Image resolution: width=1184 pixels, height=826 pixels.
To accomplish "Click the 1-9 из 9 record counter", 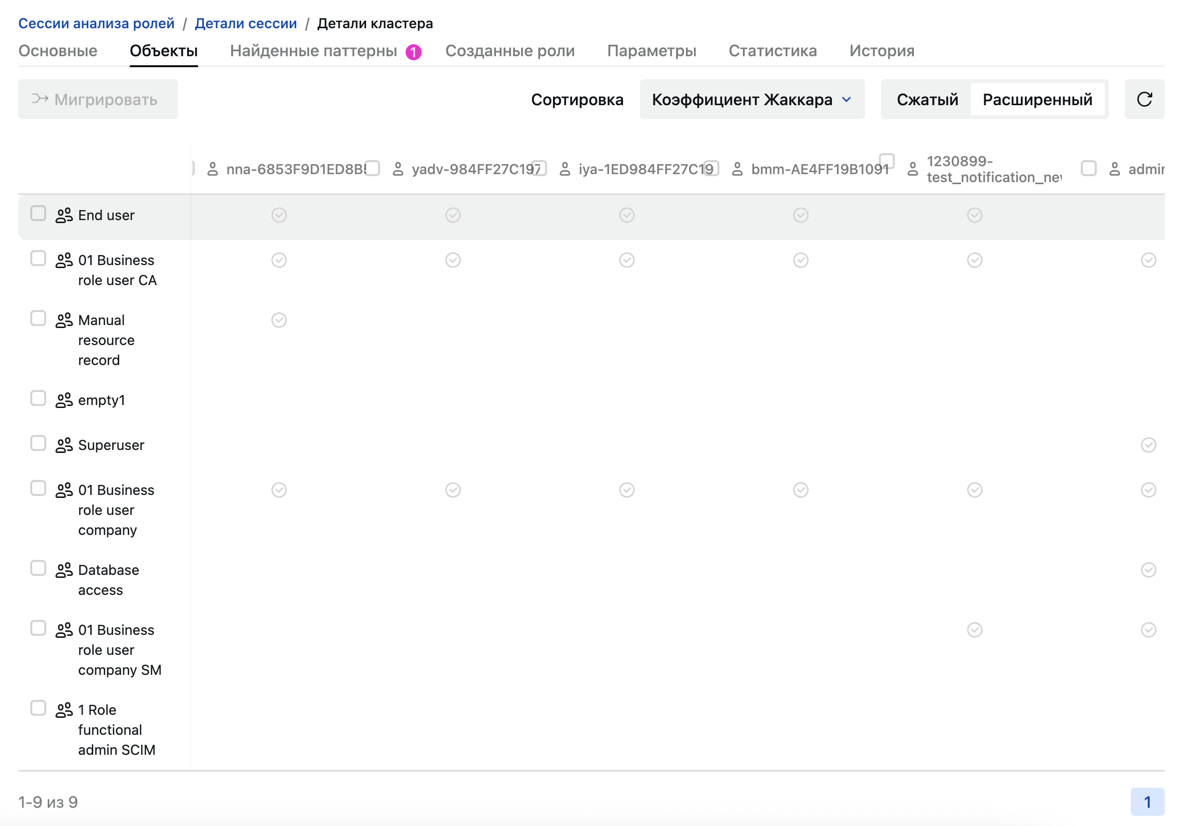I will tap(48, 802).
